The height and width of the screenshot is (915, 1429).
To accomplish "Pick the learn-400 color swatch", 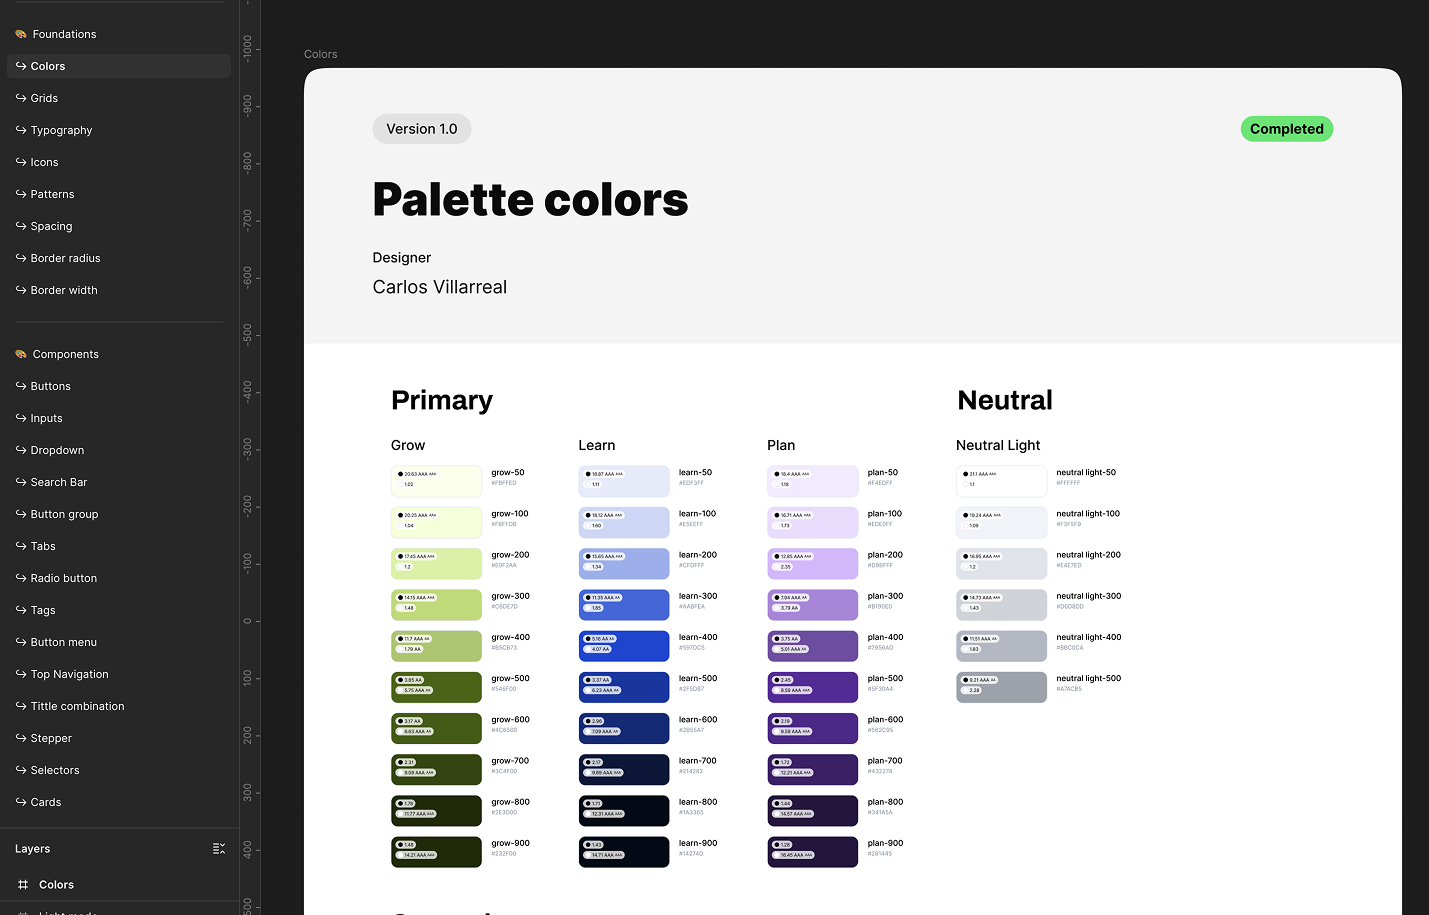I will (x=624, y=646).
